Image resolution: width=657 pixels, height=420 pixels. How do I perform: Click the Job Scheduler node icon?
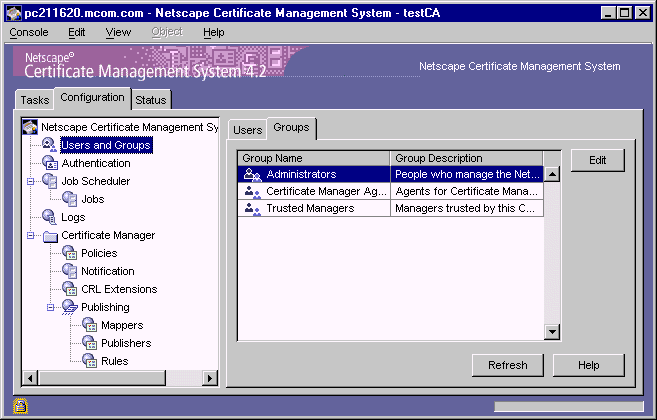tap(50, 181)
